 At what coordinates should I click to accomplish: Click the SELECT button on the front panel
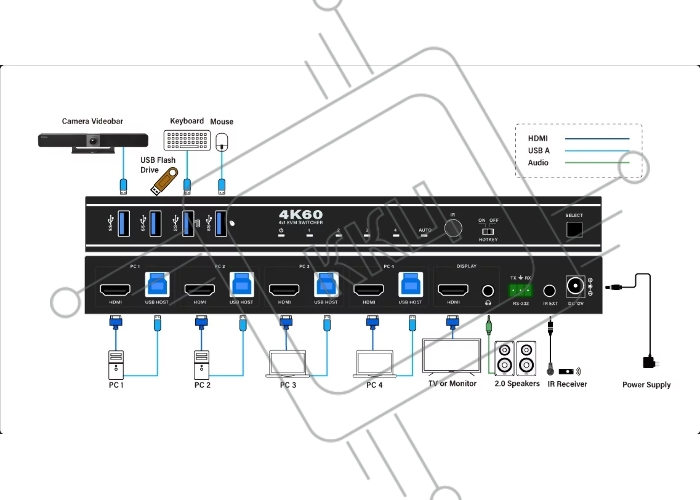[574, 229]
